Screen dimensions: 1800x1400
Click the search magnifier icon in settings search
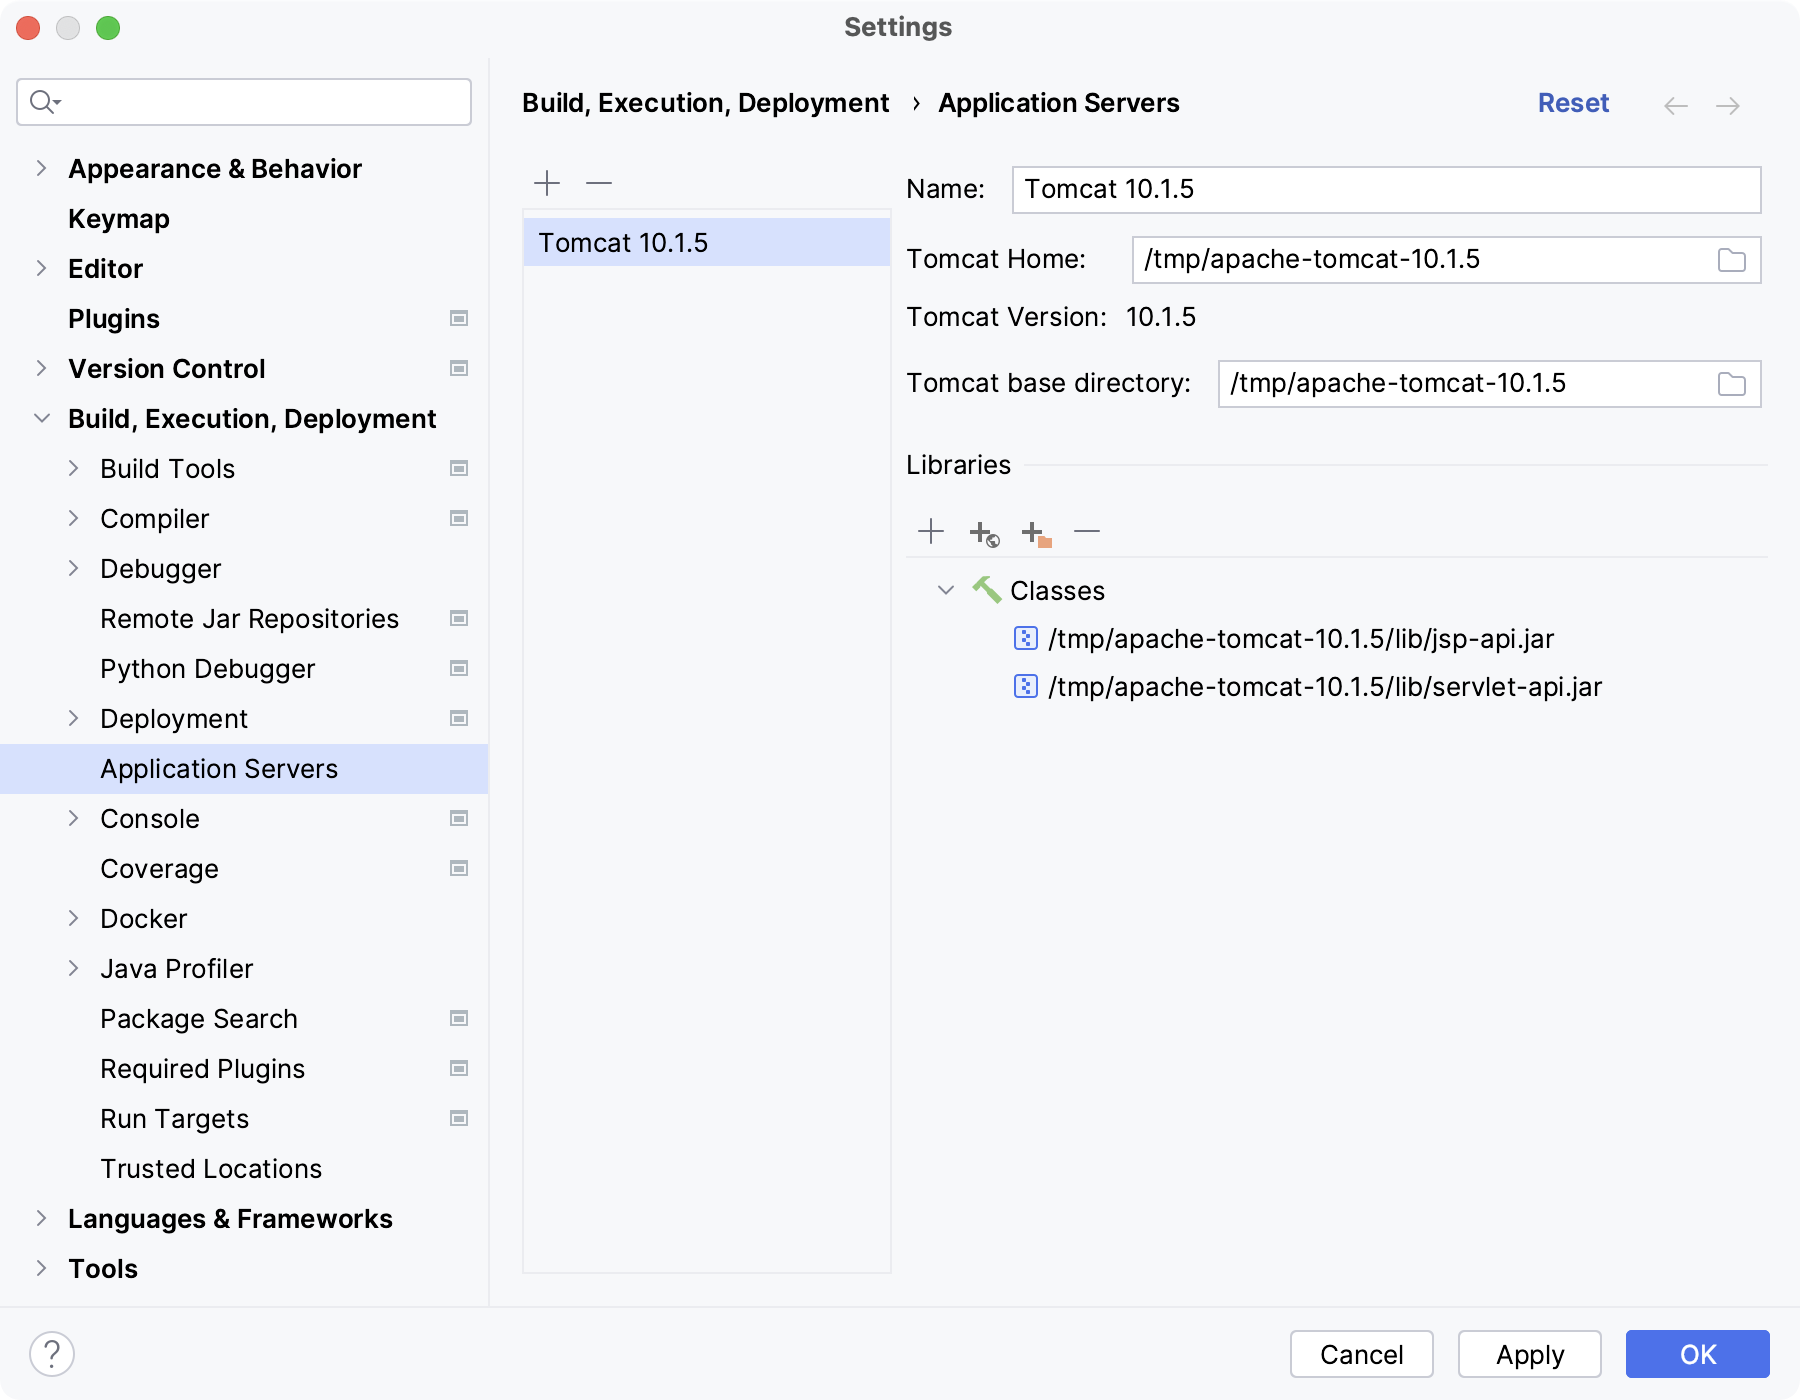coord(45,102)
